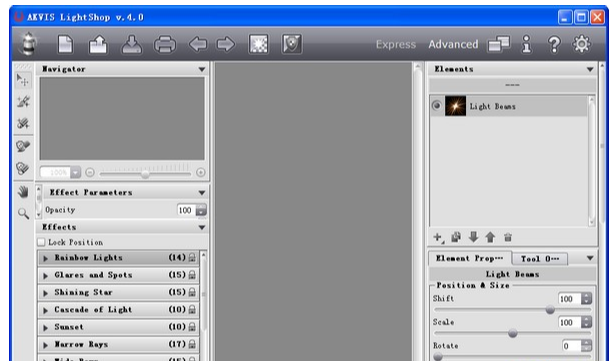
Task: Open the Preferences gear icon
Action: pos(582,44)
